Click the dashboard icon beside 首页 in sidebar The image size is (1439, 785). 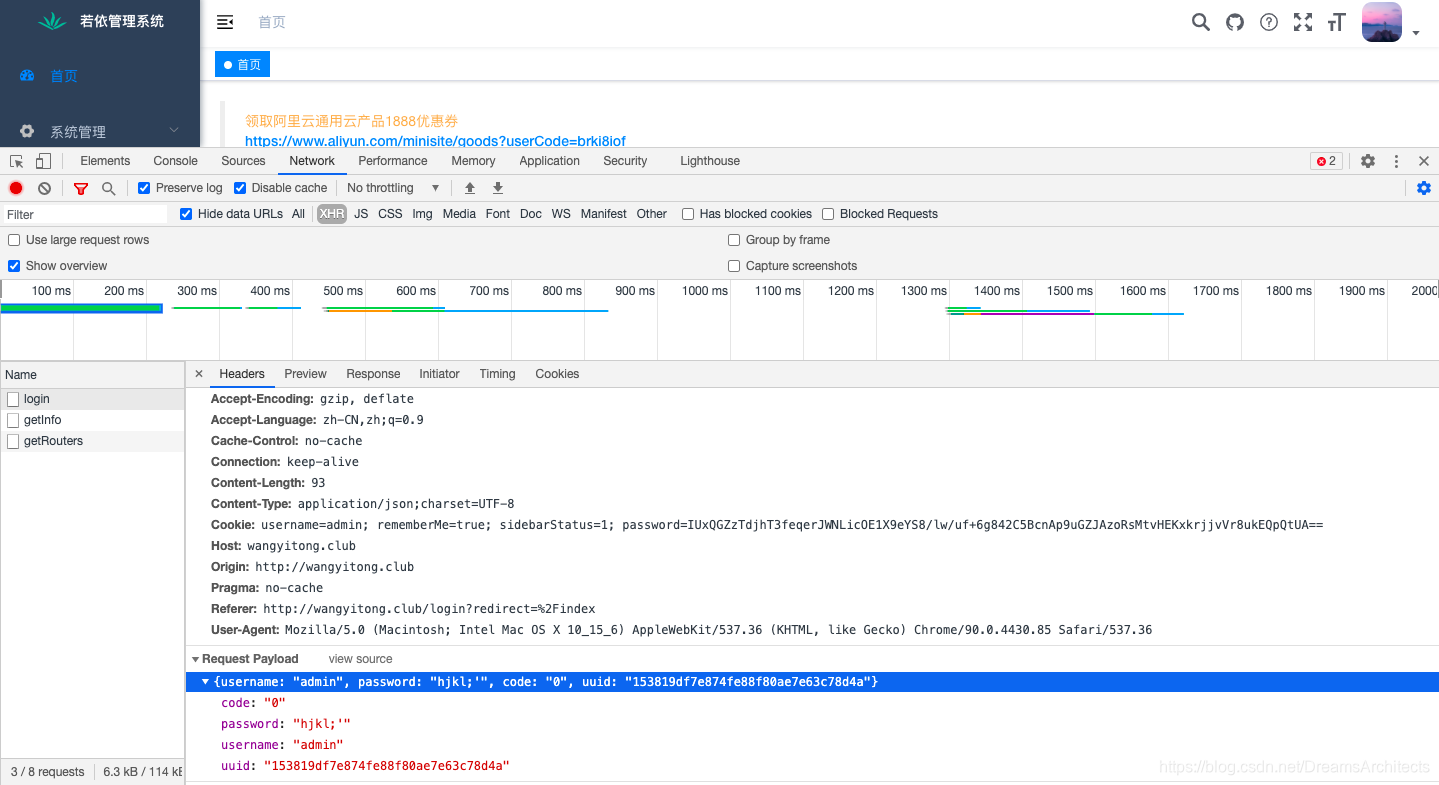click(27, 75)
